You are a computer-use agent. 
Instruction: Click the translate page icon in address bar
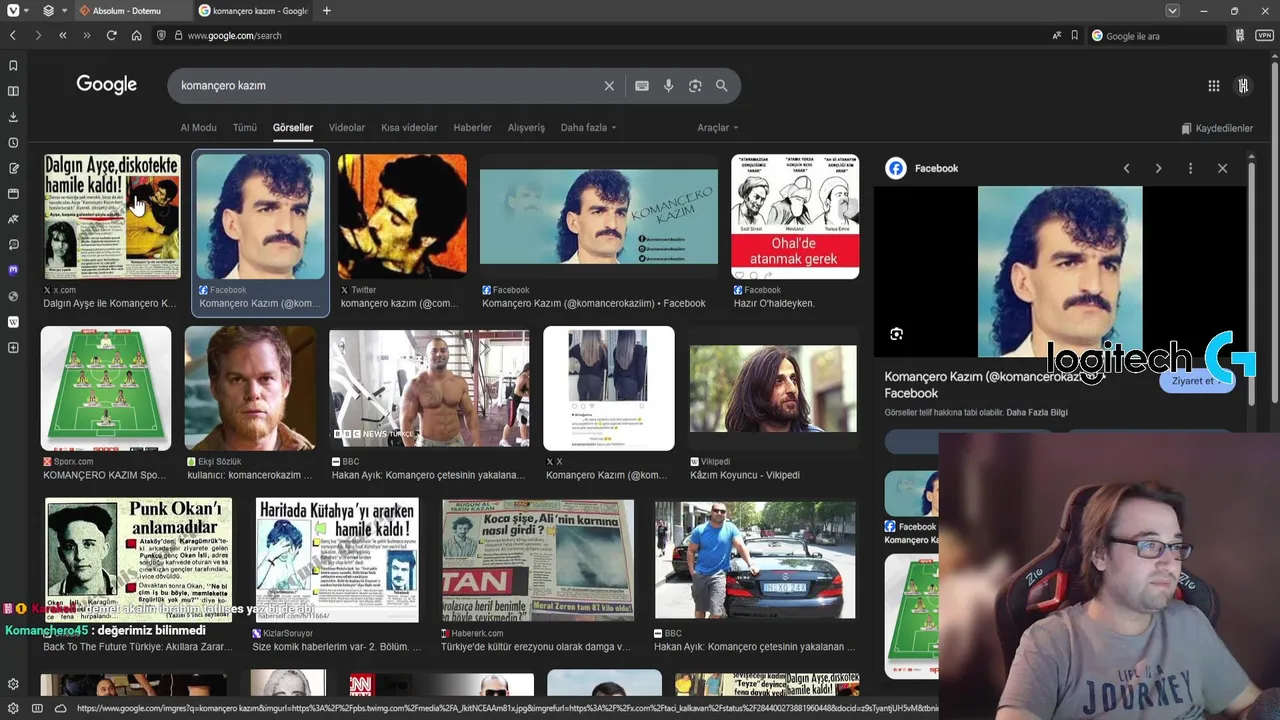pos(1057,35)
